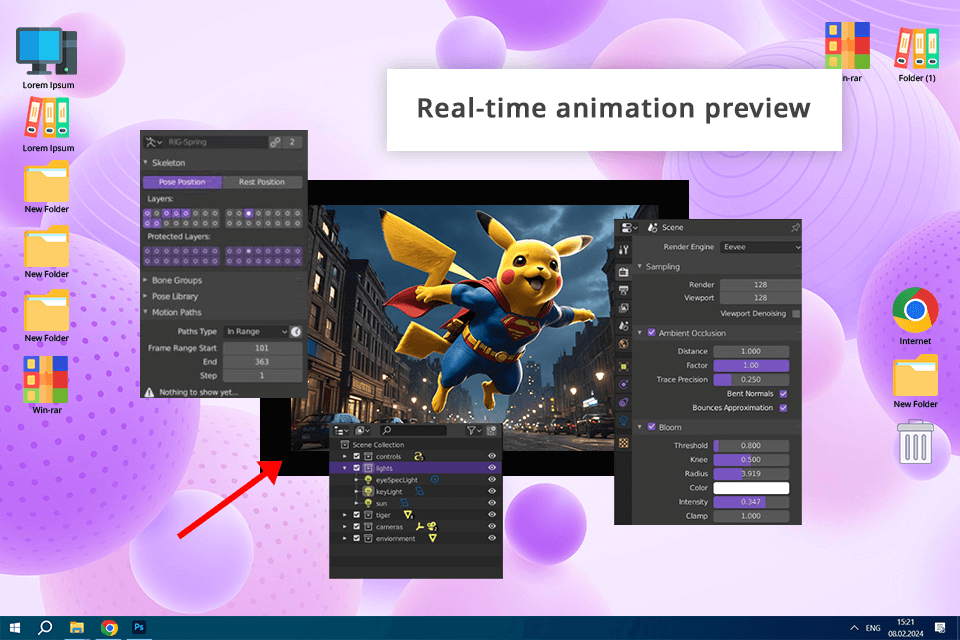Click the eyeSpecLight light bulb icon
The width and height of the screenshot is (960, 640).
pos(368,480)
